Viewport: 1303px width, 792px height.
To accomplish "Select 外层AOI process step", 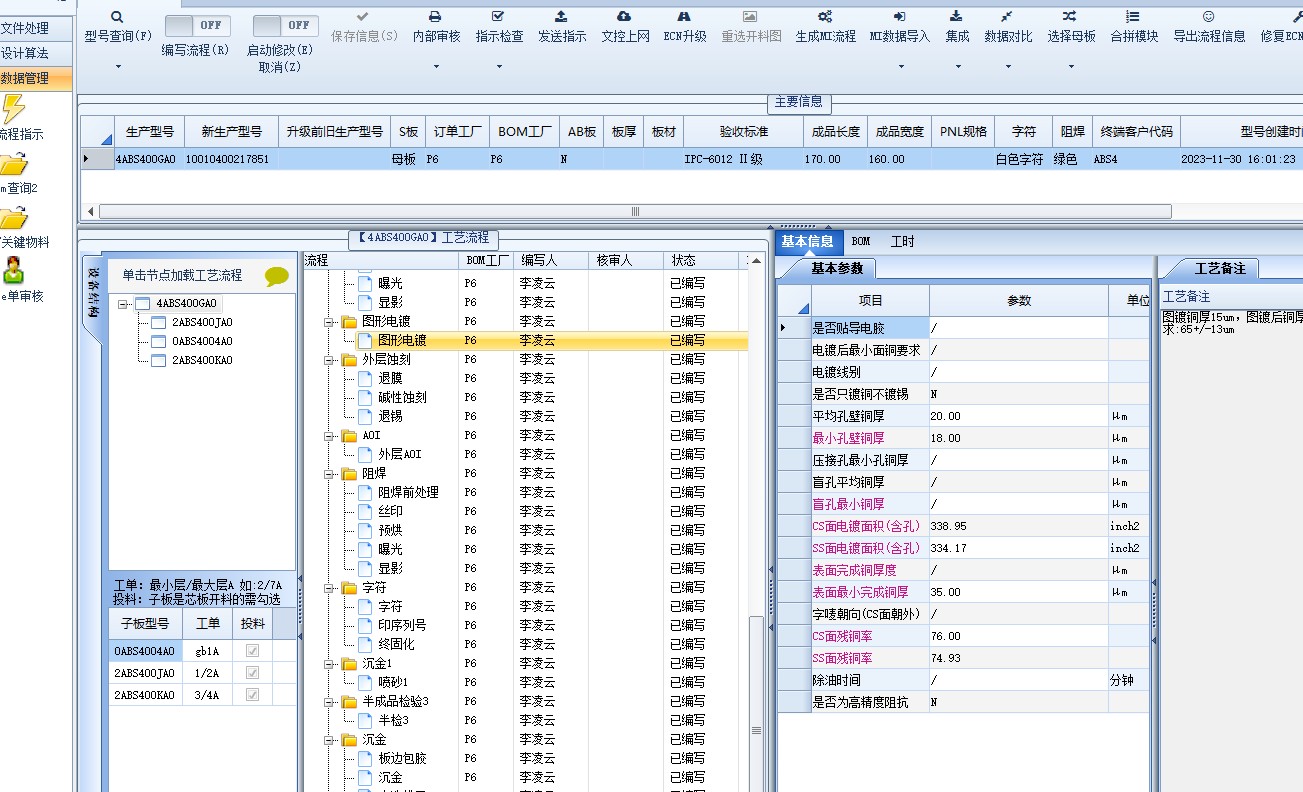I will coord(399,455).
